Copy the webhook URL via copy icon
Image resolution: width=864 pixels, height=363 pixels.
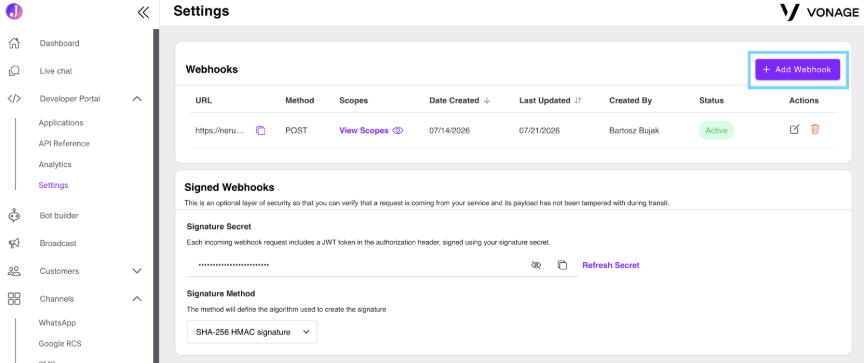pyautogui.click(x=261, y=131)
